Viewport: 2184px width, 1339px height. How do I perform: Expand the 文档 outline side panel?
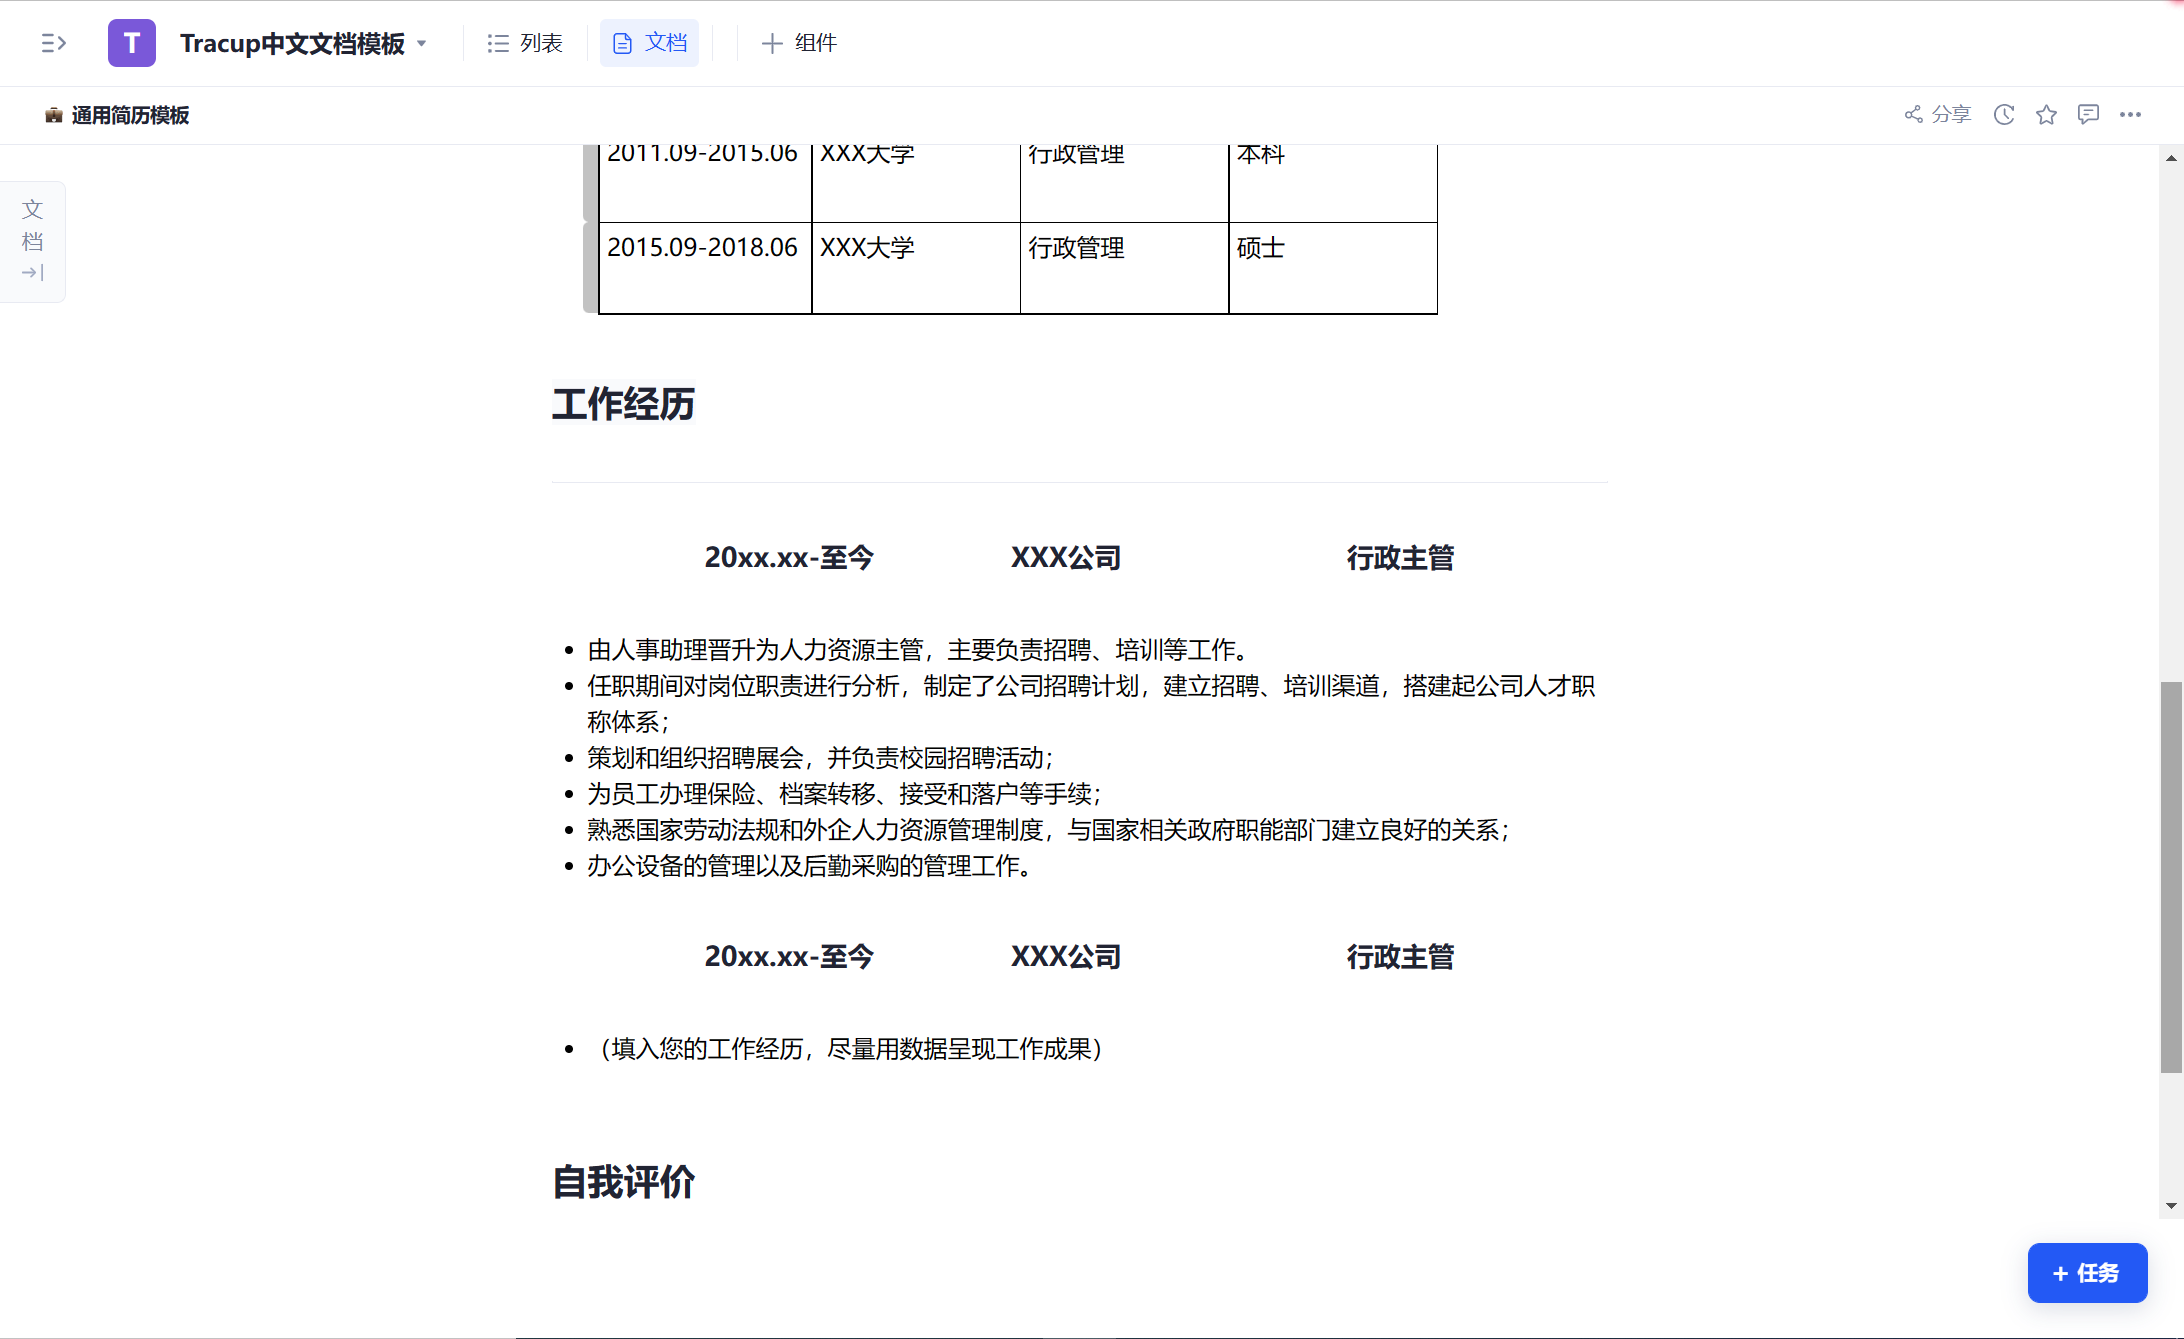pyautogui.click(x=33, y=241)
